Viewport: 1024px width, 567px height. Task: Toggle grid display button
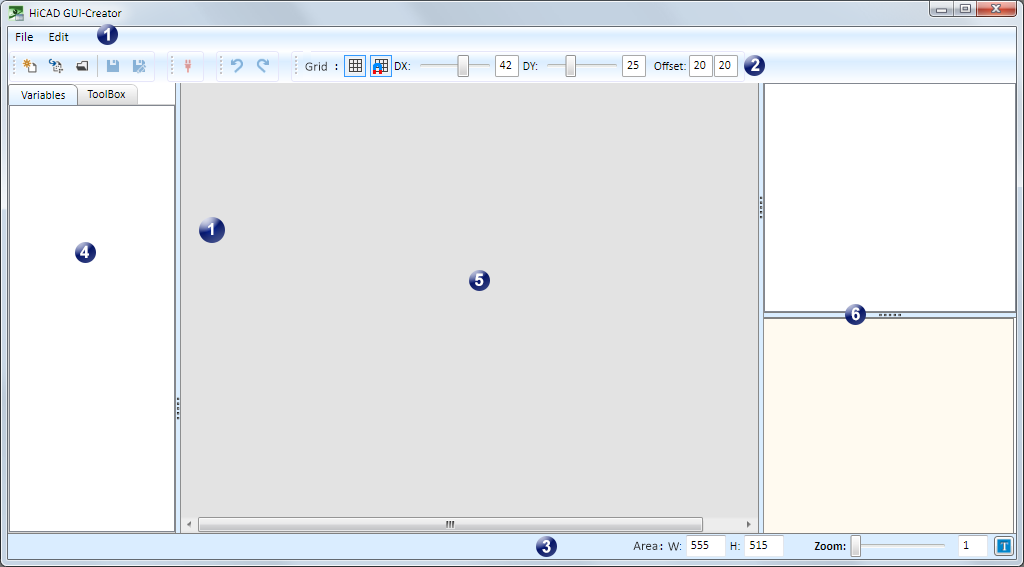(355, 66)
